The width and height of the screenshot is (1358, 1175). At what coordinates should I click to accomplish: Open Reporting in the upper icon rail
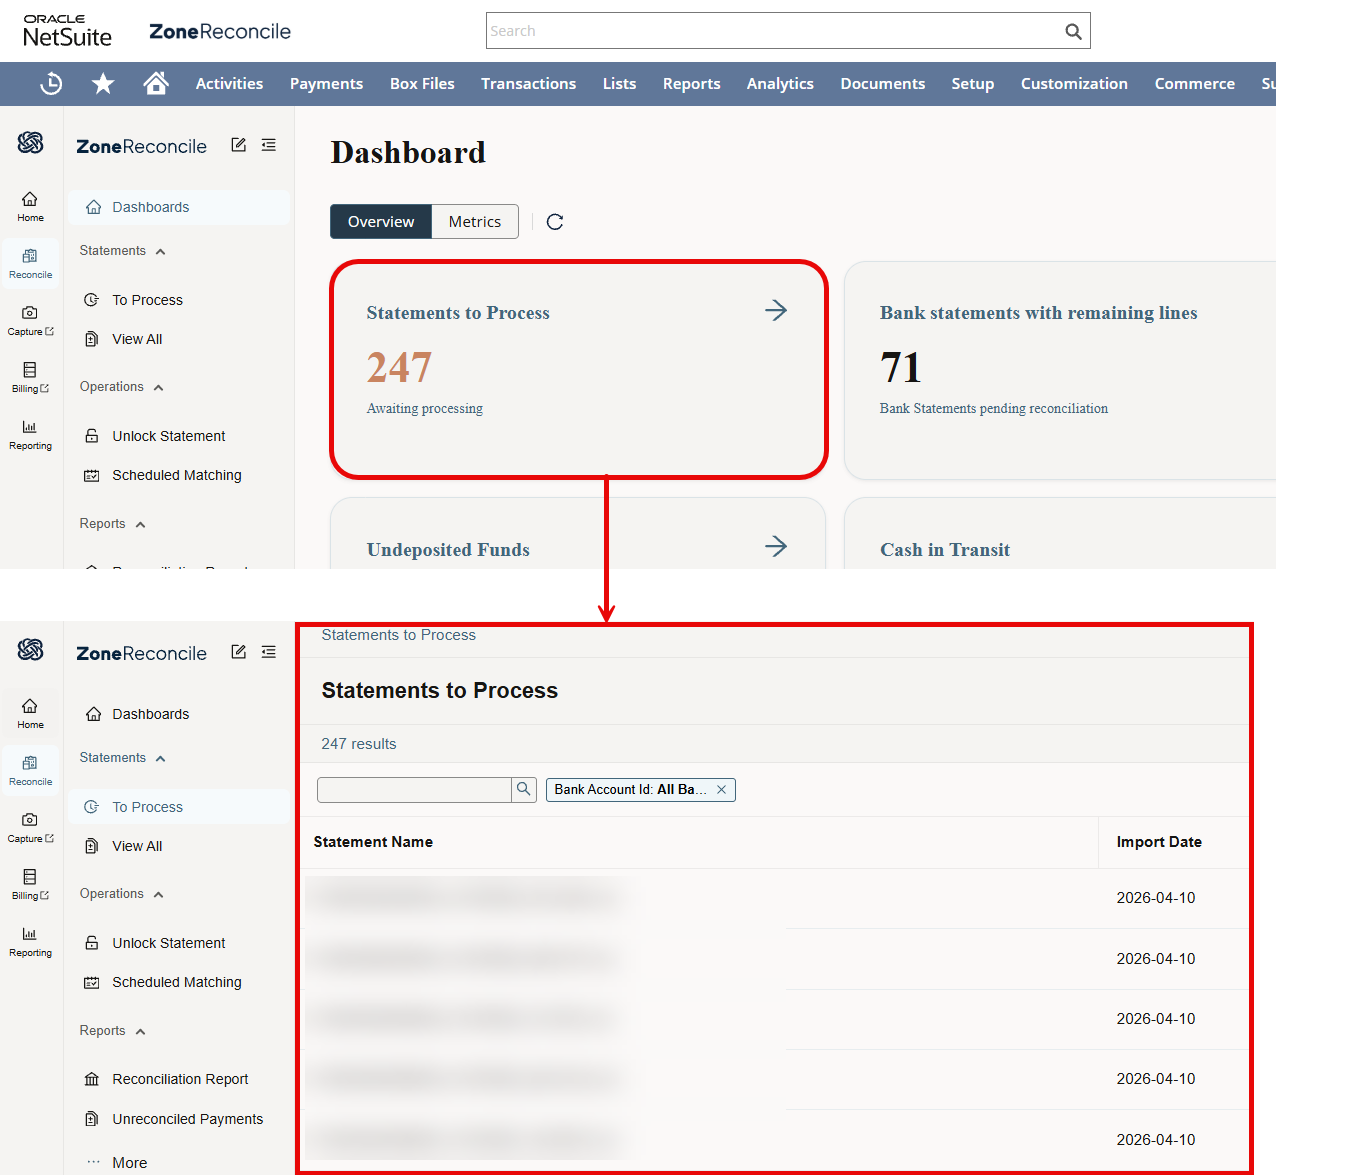click(x=30, y=435)
